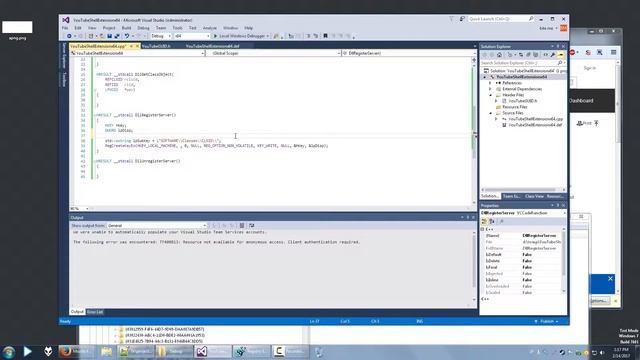The image size is (640, 360).
Task: Click Categorized icon in Properties panel
Action: coord(484,221)
